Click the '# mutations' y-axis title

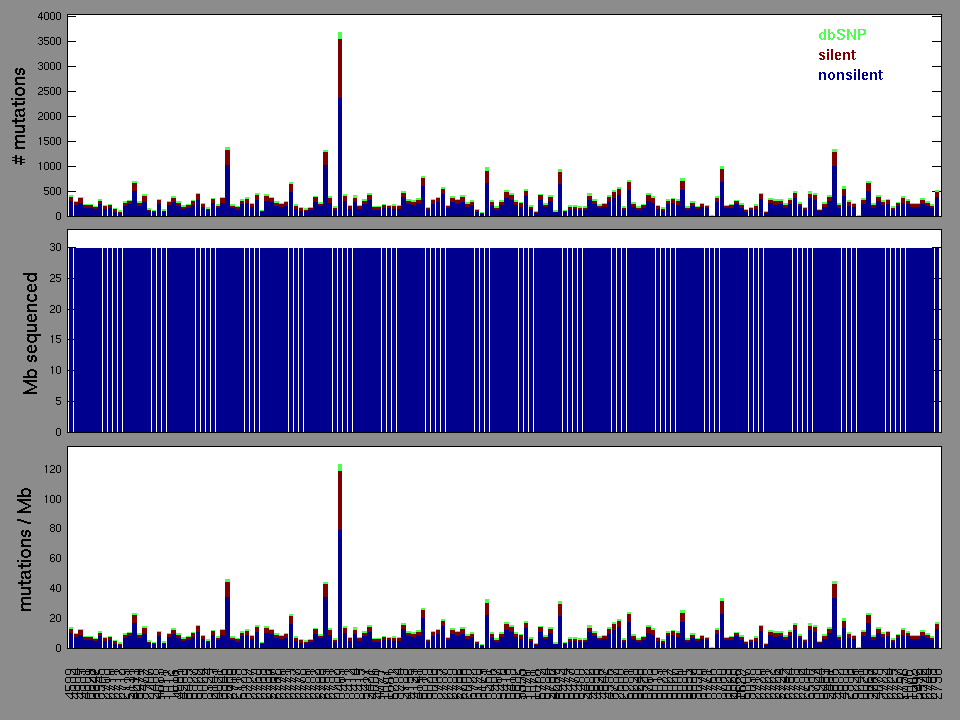coord(18,115)
